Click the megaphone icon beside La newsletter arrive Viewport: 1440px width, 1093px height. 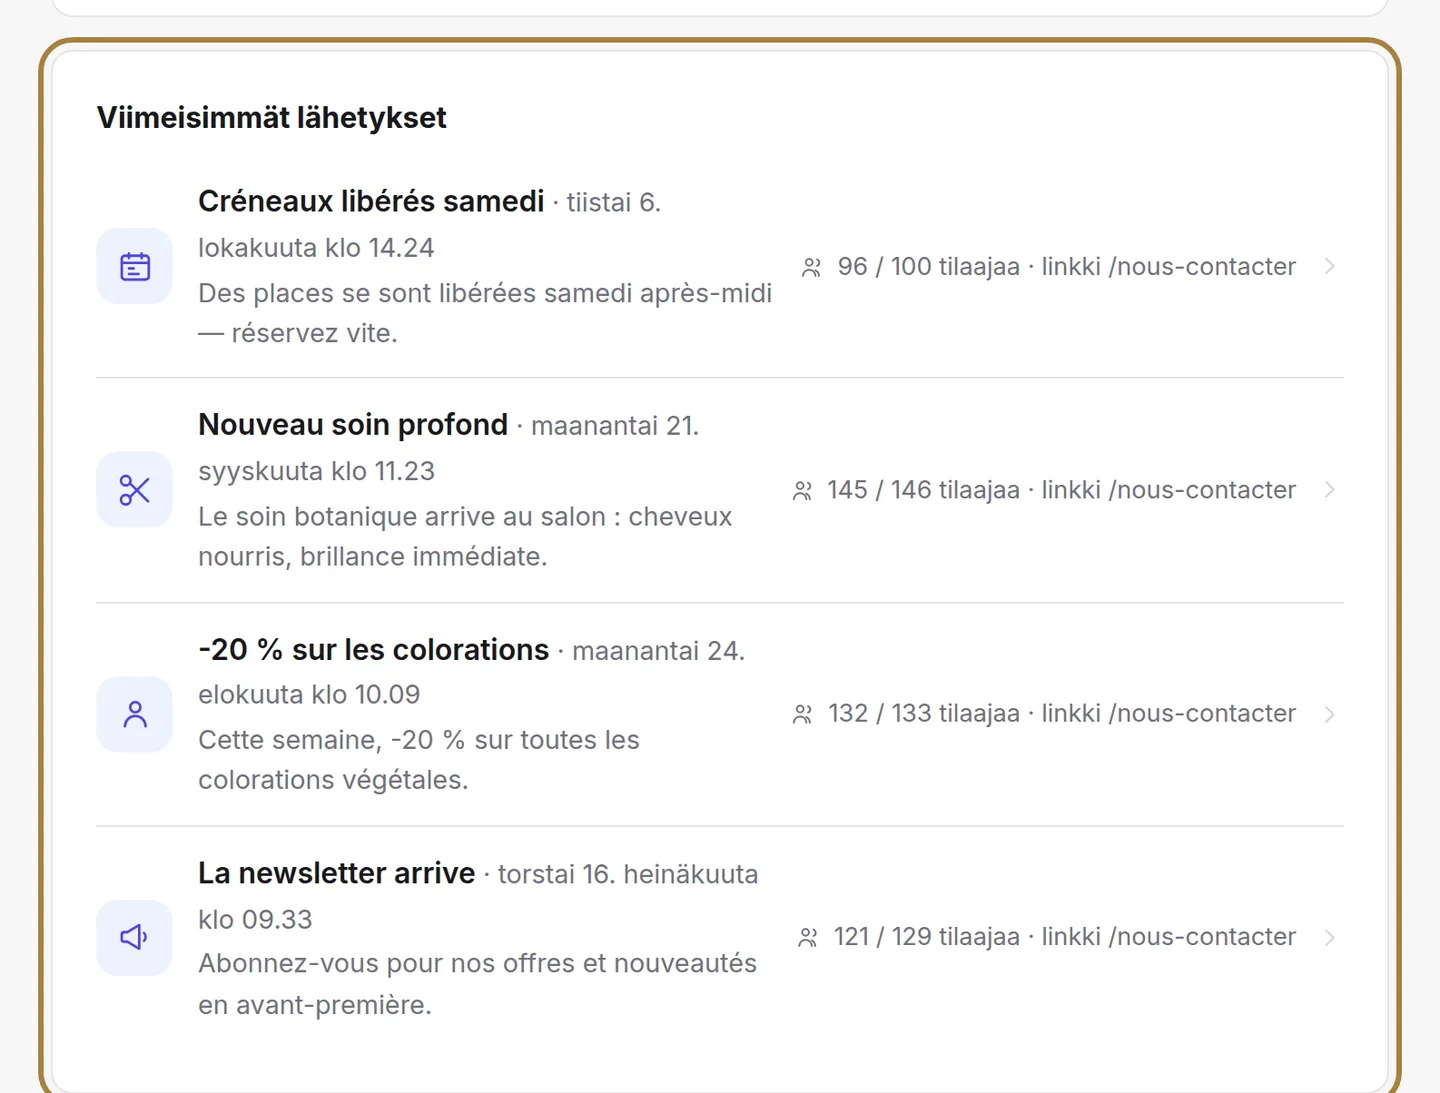[135, 937]
